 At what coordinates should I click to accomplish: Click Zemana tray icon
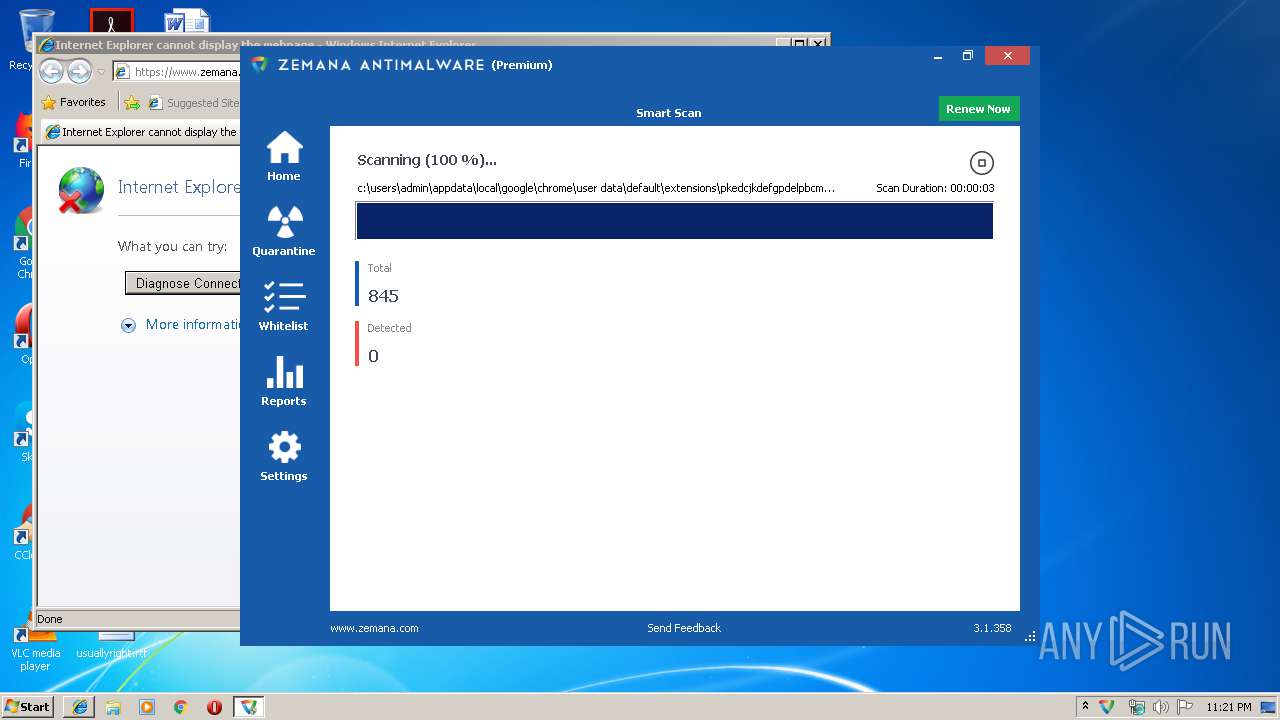(1107, 706)
